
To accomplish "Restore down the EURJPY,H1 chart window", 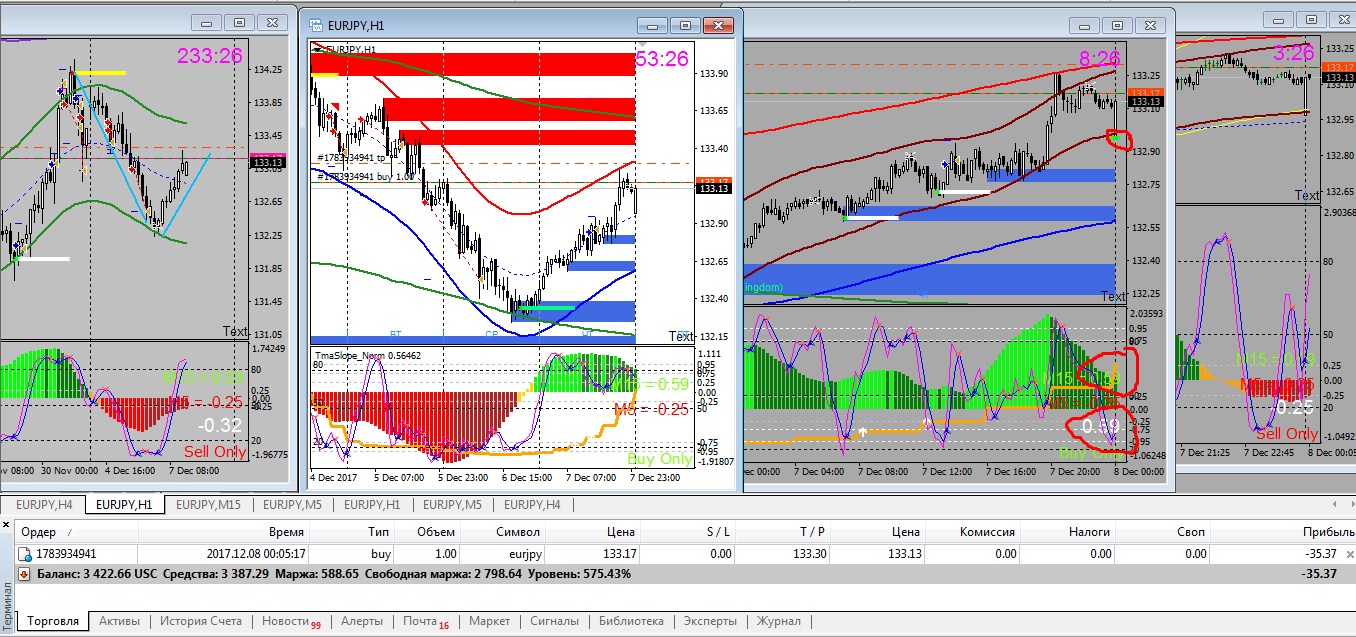I will (x=685, y=25).
